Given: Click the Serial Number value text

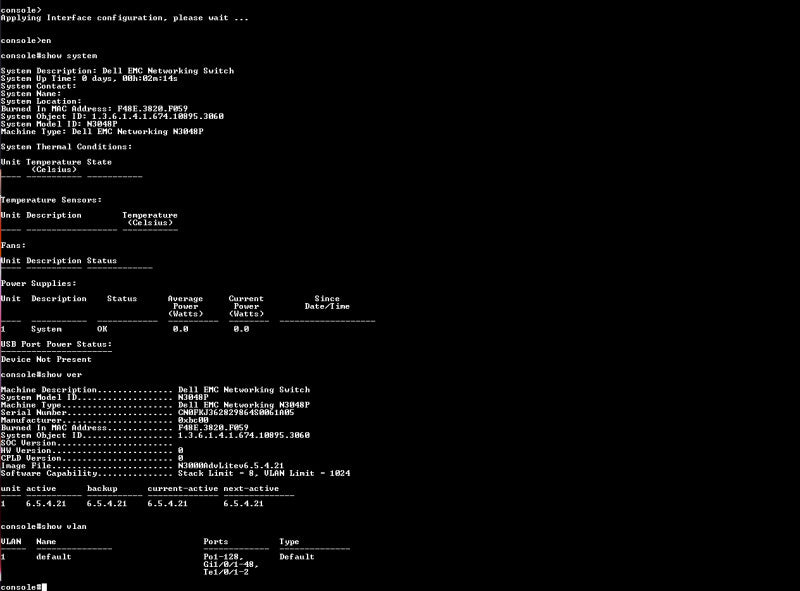Looking at the screenshot, I should click(236, 412).
